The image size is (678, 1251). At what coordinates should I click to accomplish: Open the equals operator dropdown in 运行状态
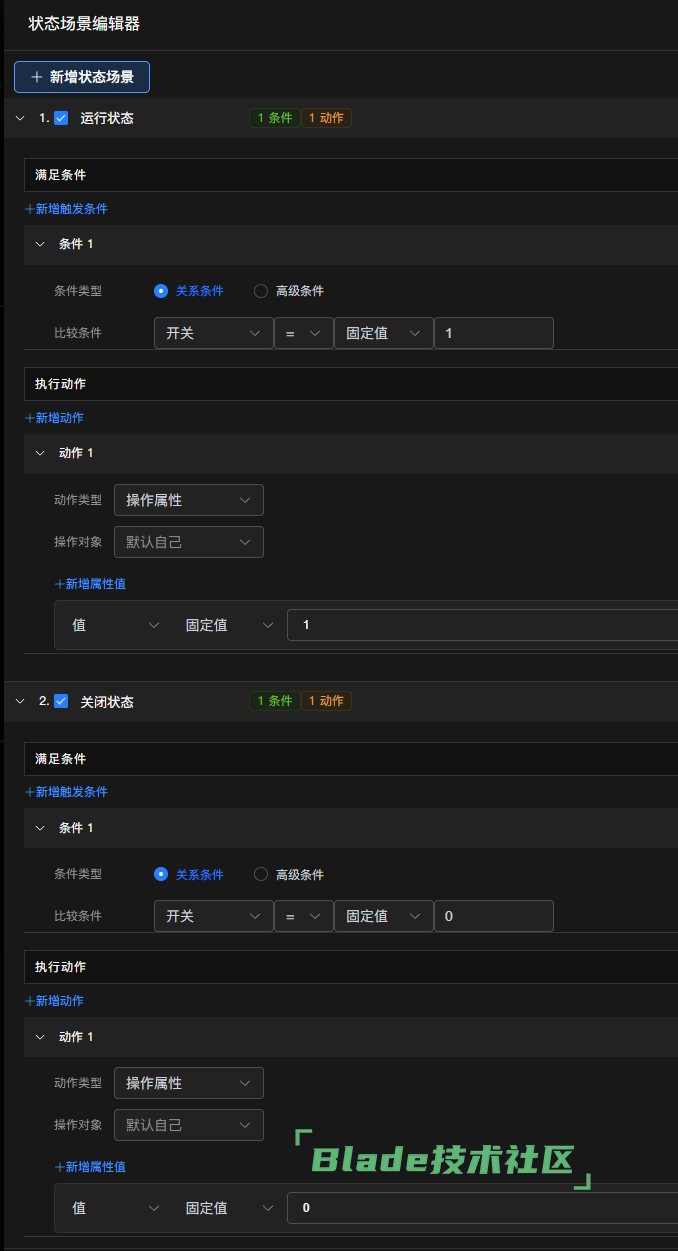click(303, 333)
